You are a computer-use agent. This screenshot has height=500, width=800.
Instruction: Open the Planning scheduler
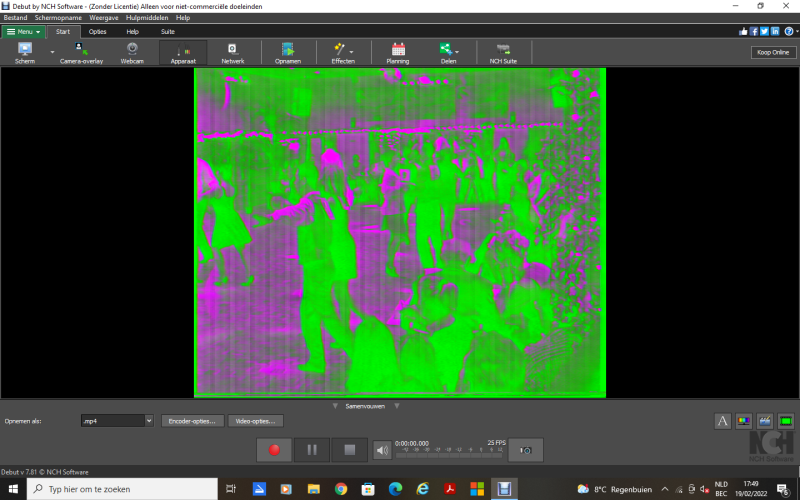click(398, 52)
